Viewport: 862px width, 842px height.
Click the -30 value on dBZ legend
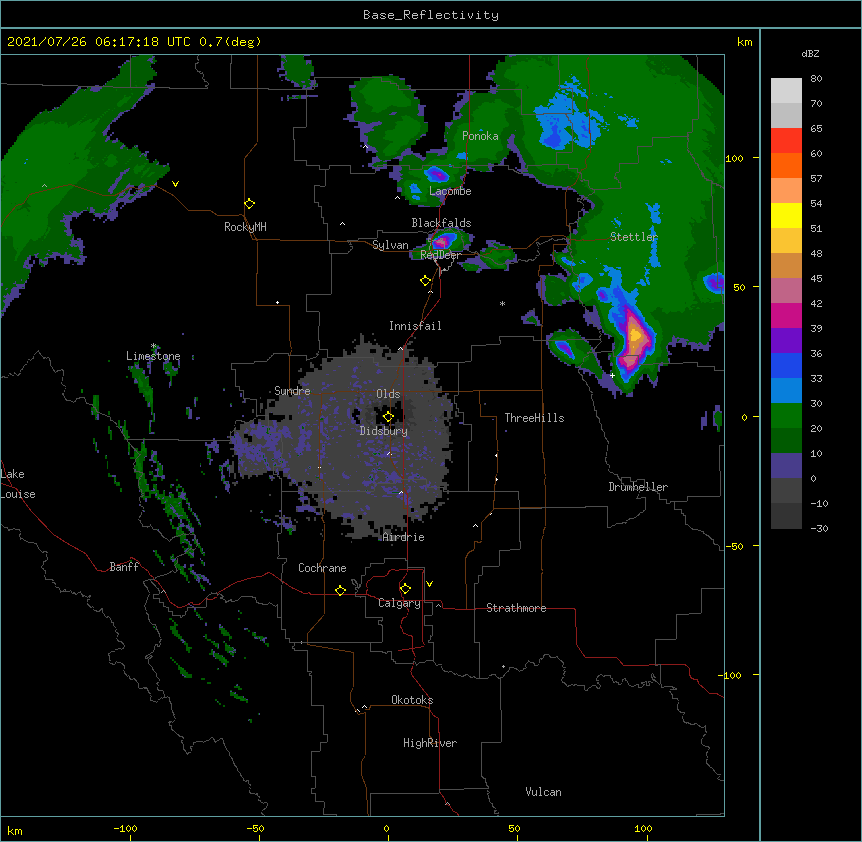click(x=819, y=528)
